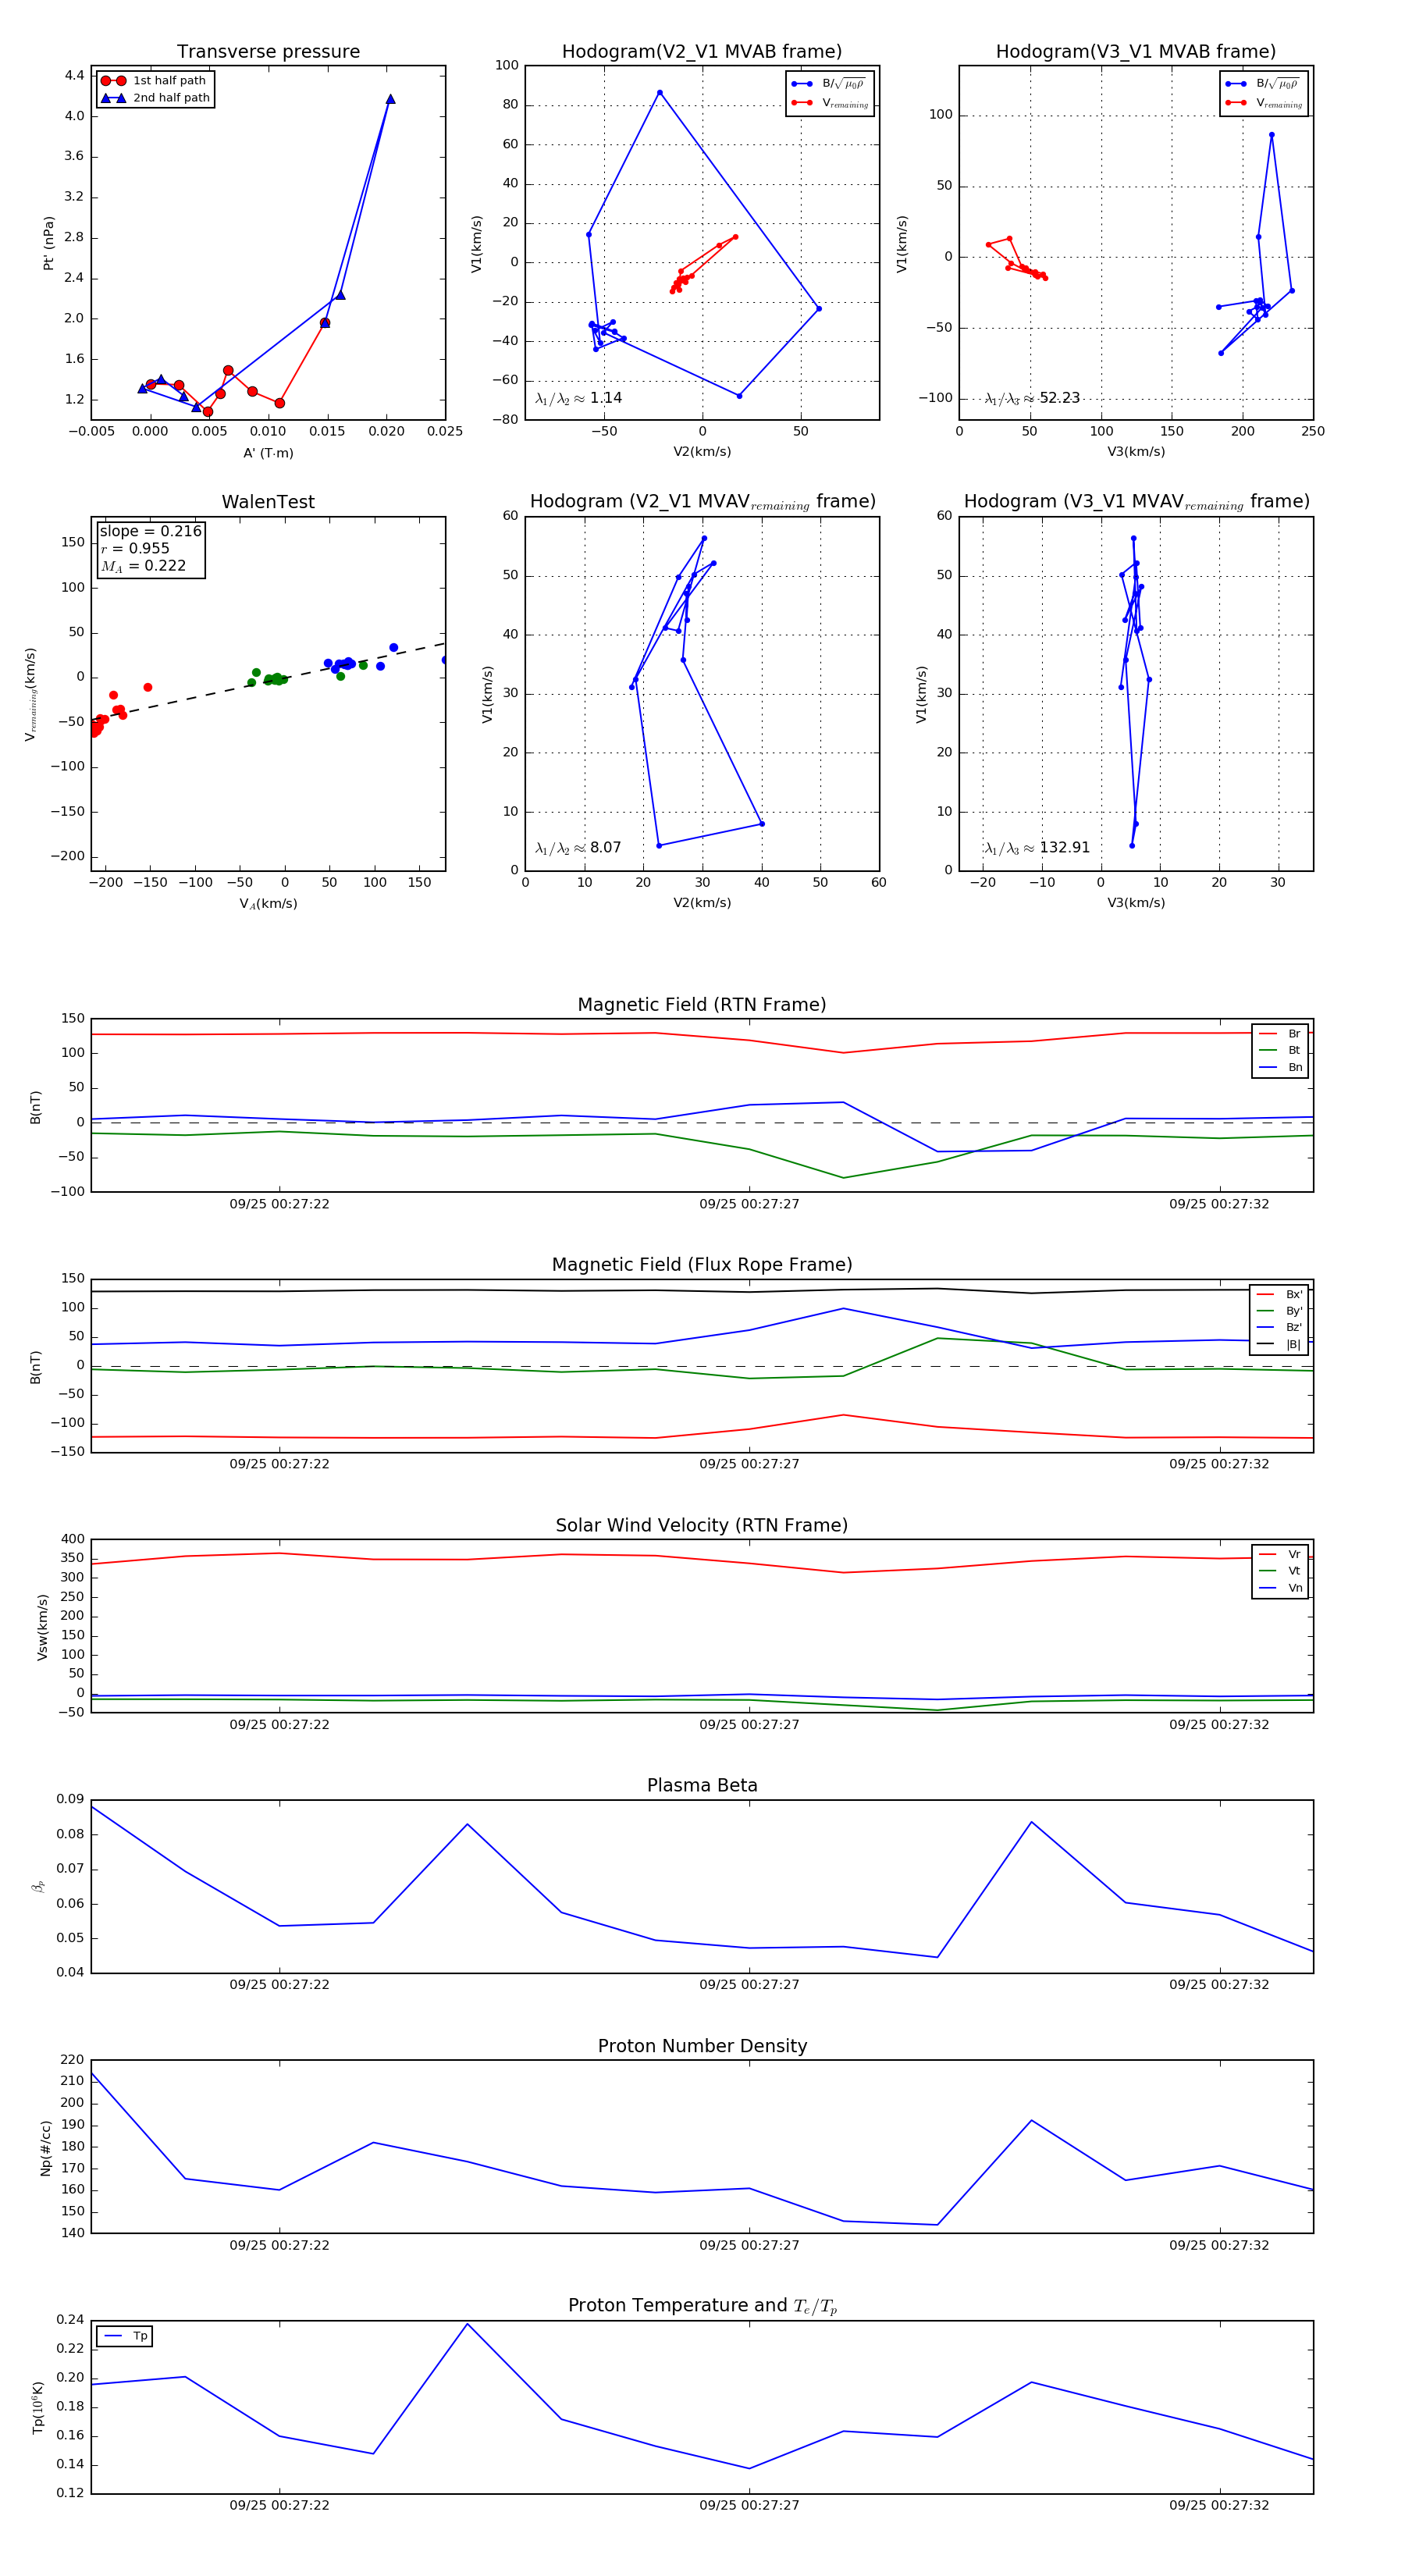1405x2576 pixels.
Task: Click the highest blue triangle in Transverse pressure plot
Action: pos(390,99)
